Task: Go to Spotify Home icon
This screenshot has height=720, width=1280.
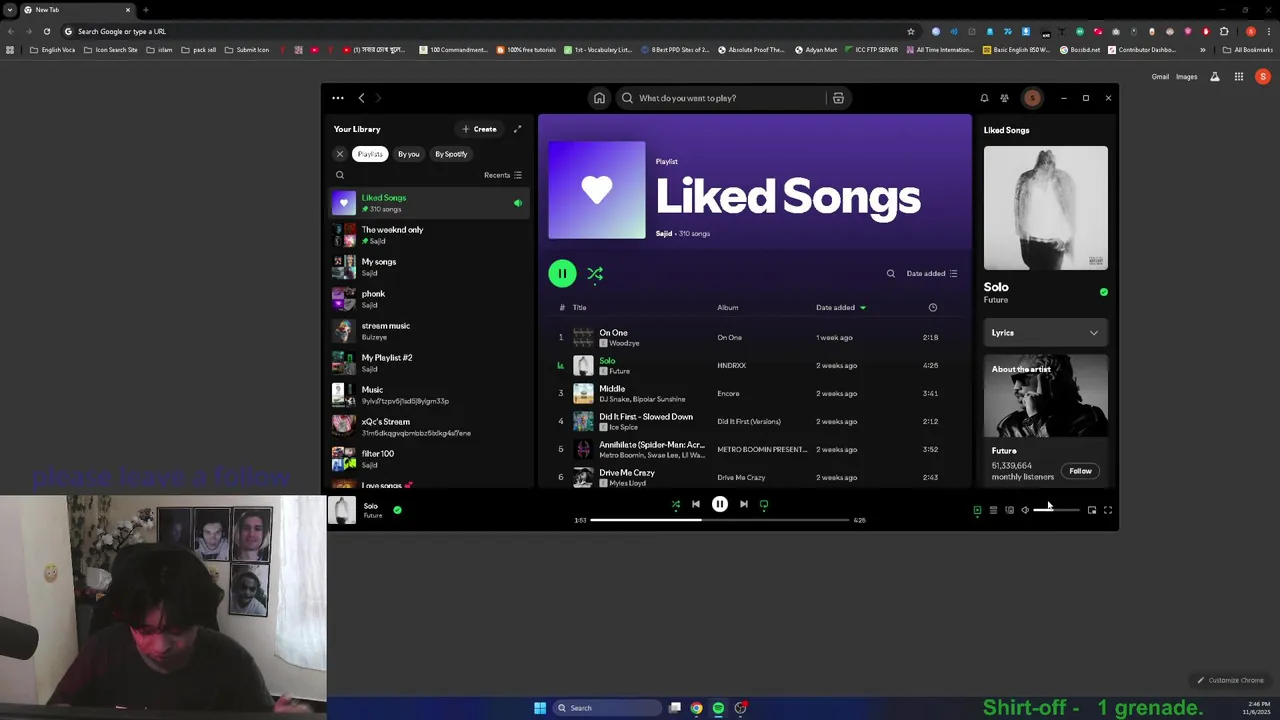Action: pos(599,98)
